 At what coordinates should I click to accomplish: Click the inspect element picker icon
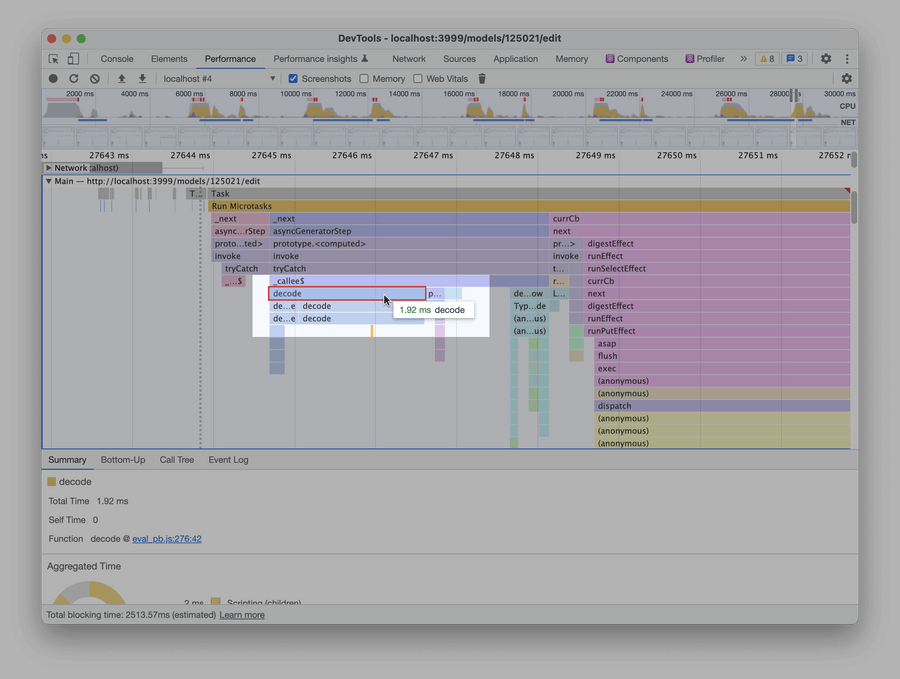coord(53,59)
